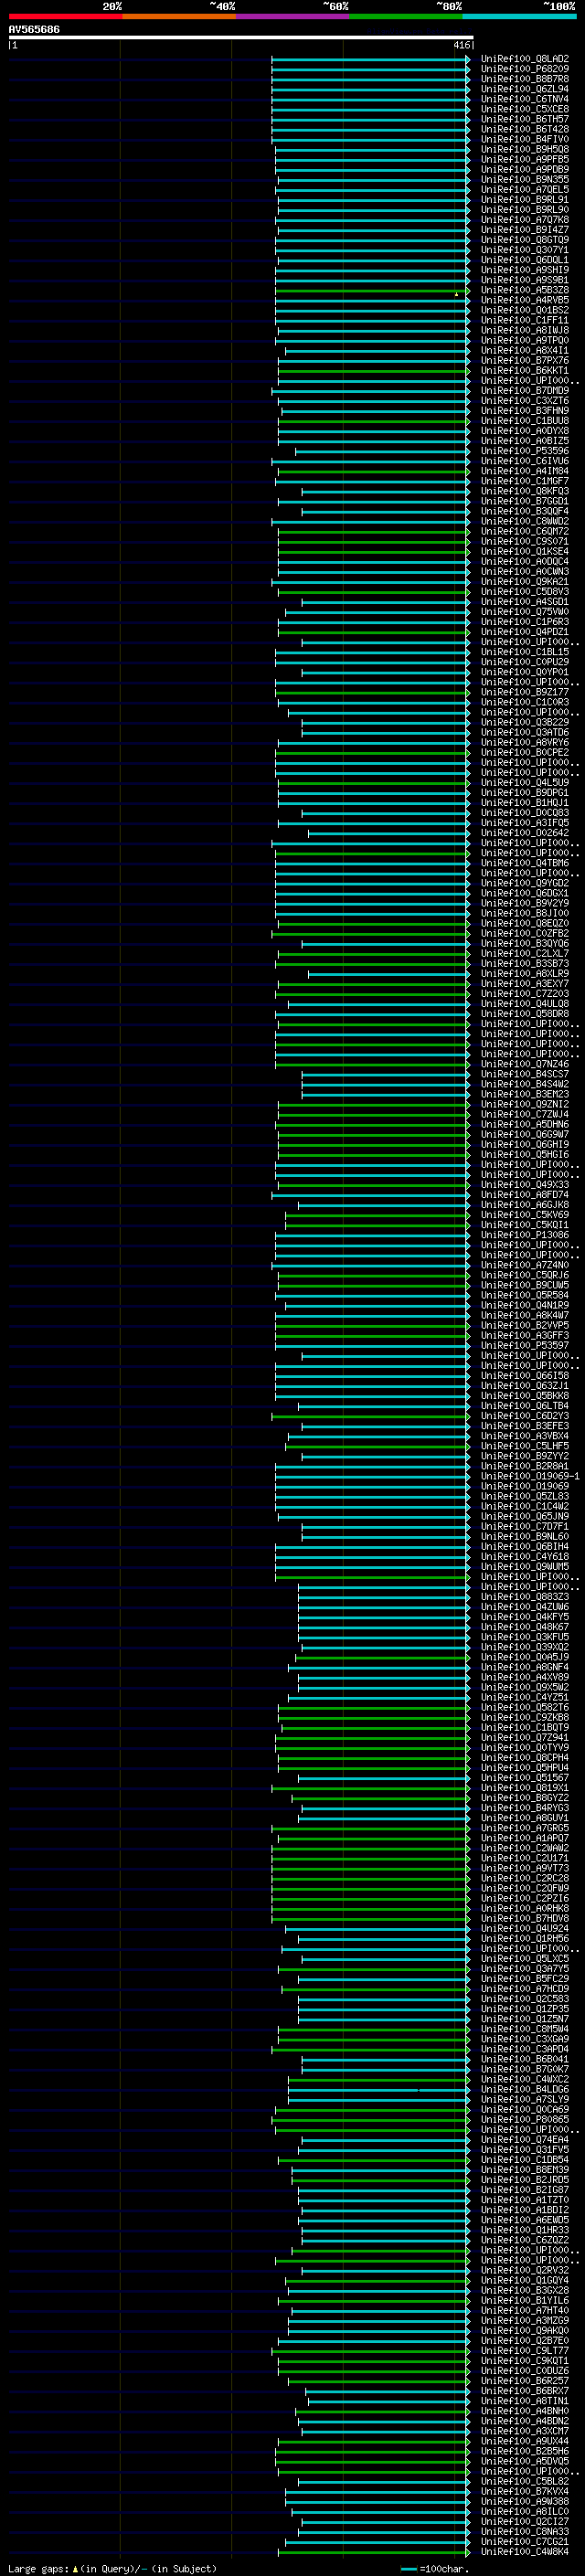585x2576 pixels.
Task: Select label UniRef100_Q5ZL83
Action: [524, 1496]
